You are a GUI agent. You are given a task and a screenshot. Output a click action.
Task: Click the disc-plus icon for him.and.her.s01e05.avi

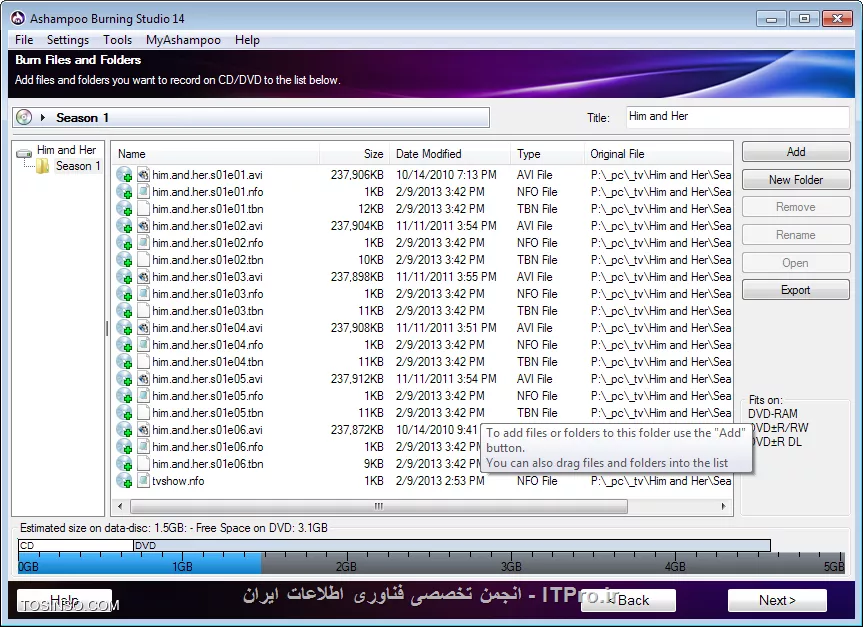click(124, 379)
